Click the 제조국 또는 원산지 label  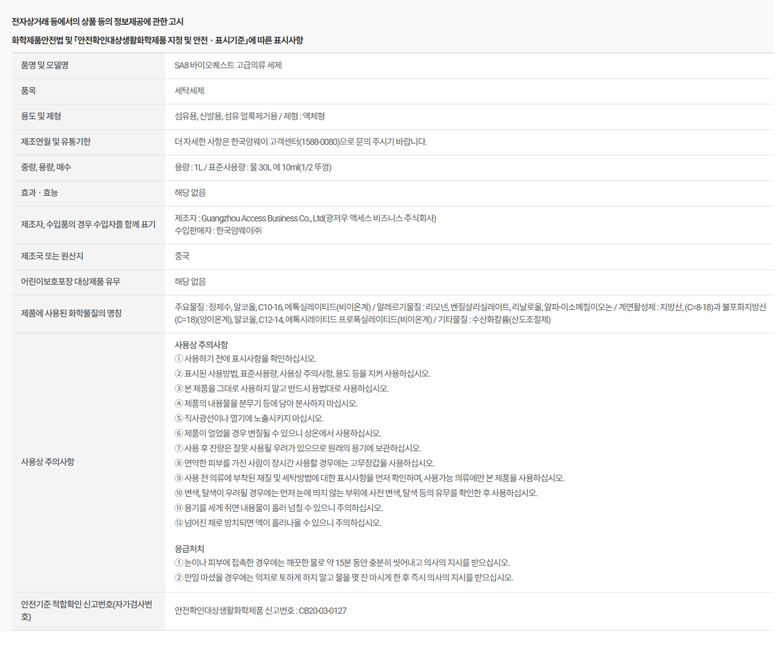click(52, 256)
